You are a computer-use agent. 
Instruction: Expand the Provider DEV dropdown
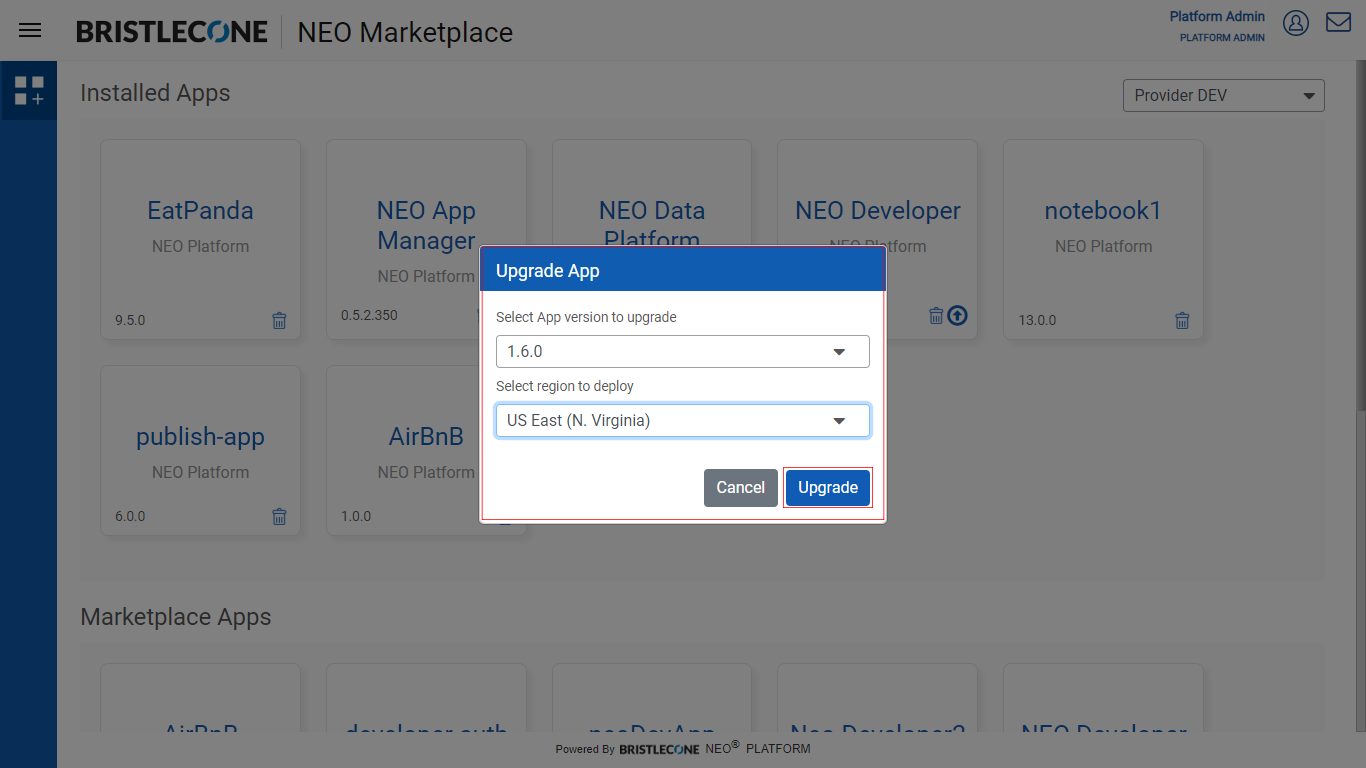pos(1224,96)
